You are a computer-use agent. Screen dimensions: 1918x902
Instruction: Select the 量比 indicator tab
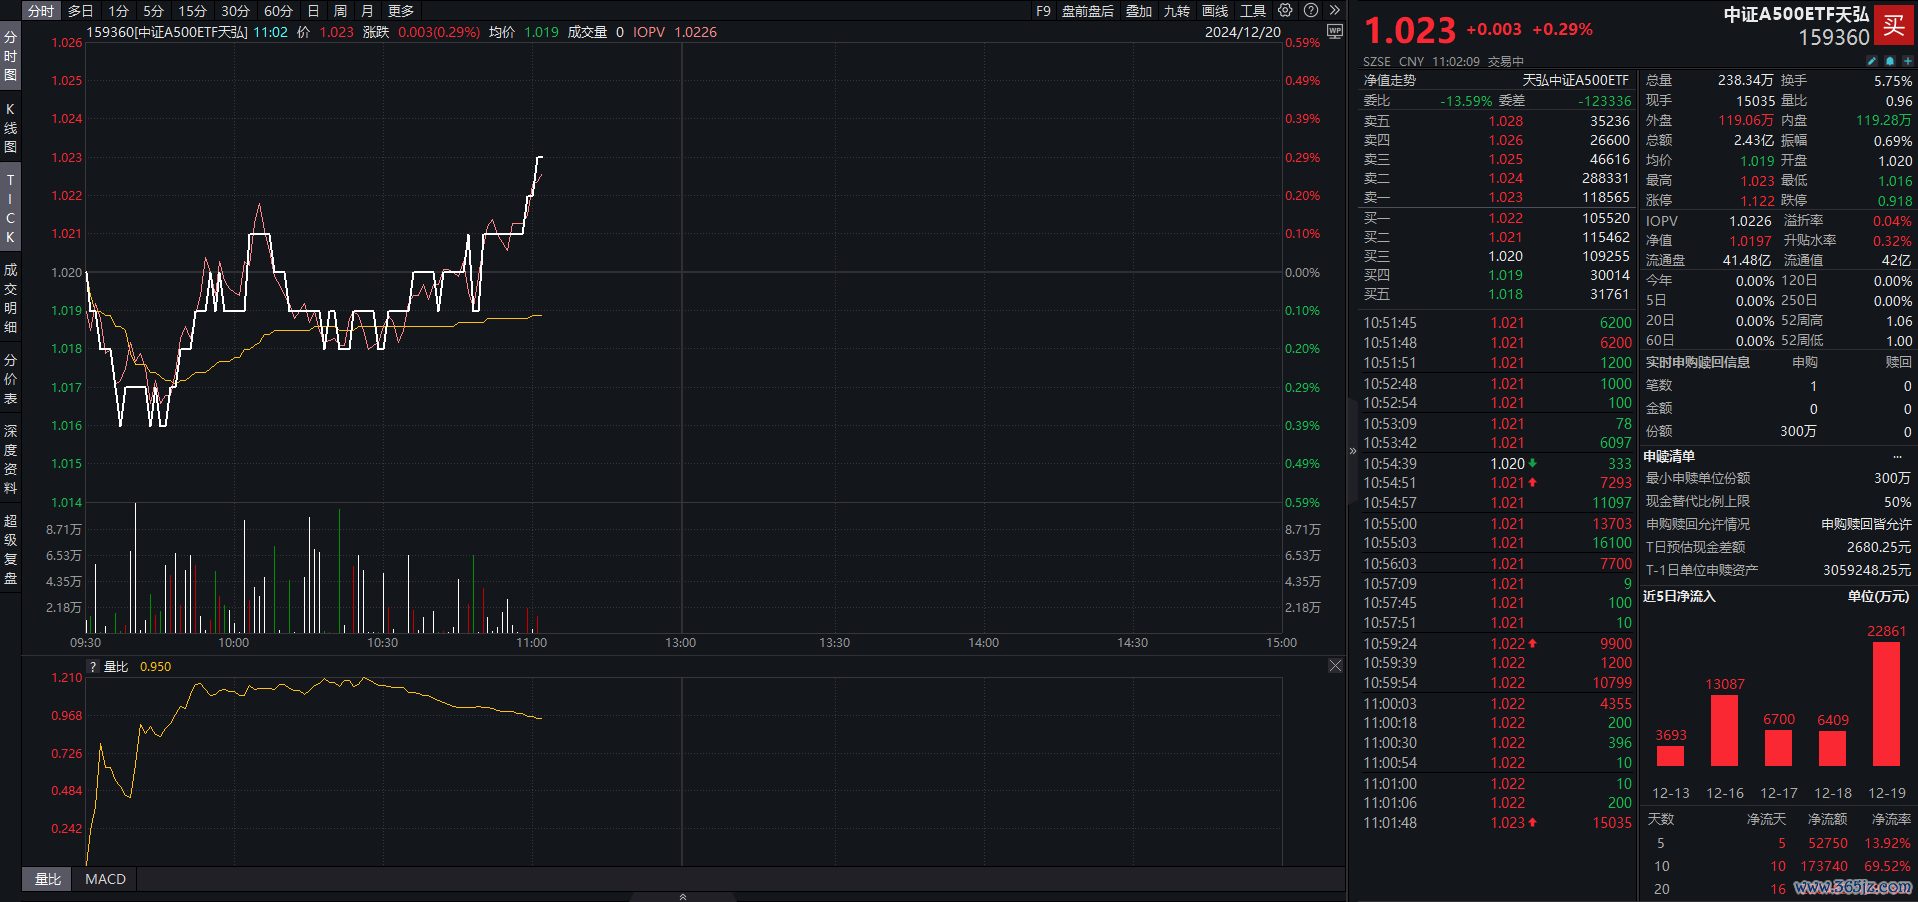point(48,879)
